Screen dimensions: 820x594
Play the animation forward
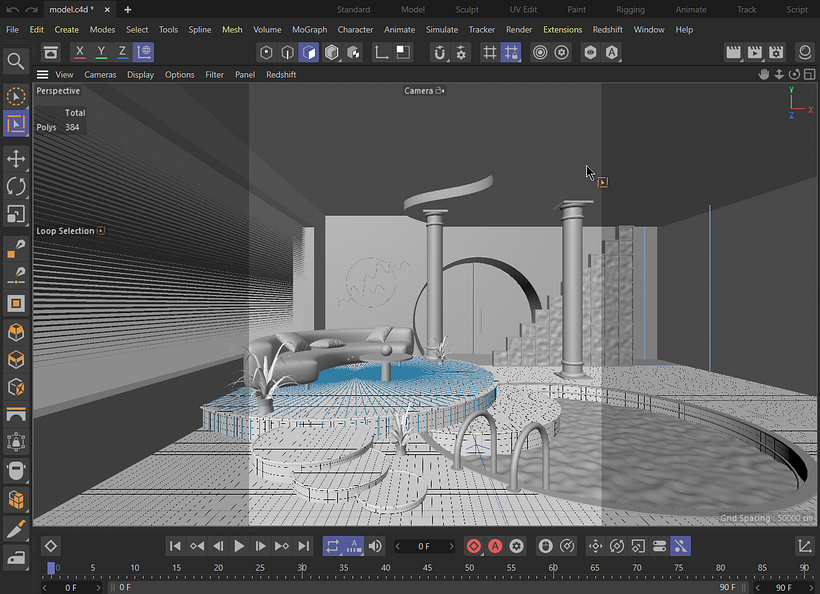239,546
